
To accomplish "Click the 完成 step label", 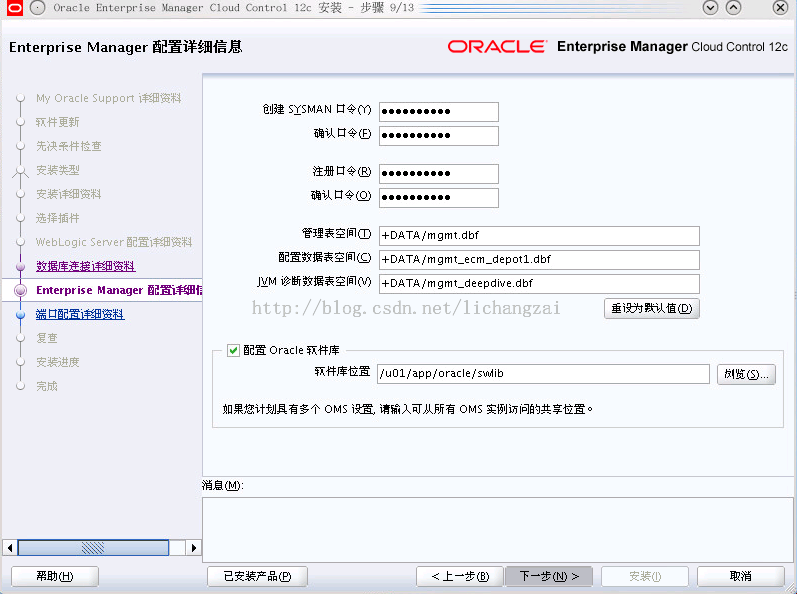I will (x=47, y=386).
